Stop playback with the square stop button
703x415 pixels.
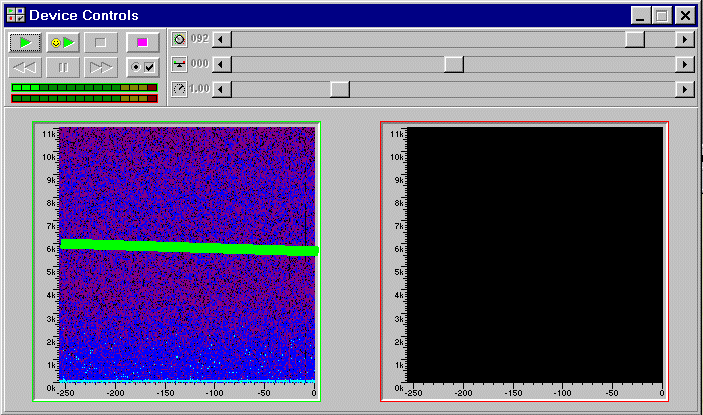(101, 43)
